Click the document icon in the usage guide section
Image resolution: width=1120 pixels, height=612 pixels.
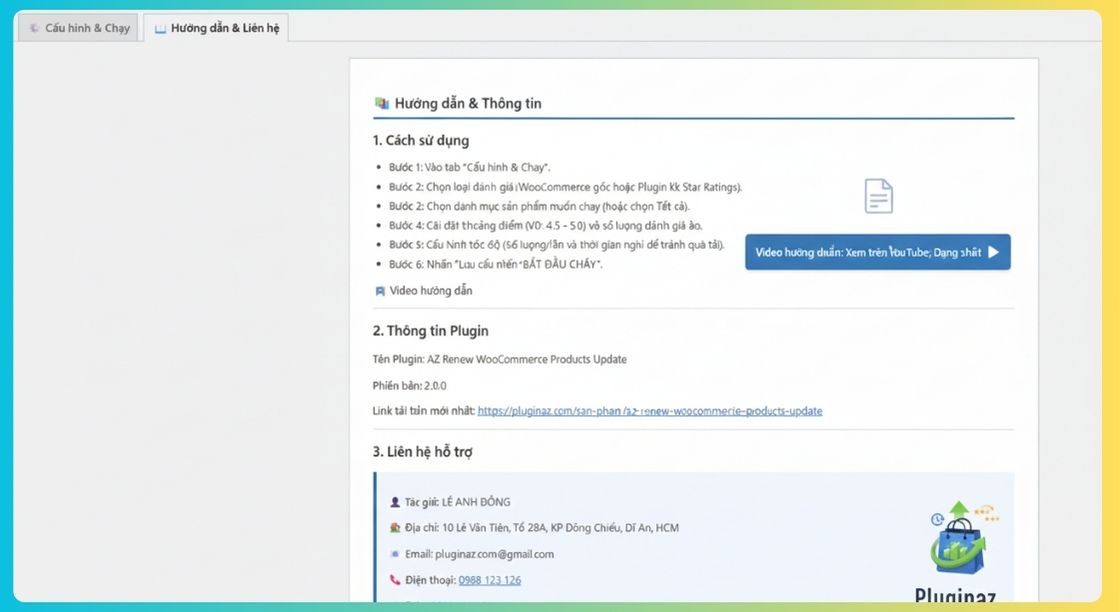878,196
